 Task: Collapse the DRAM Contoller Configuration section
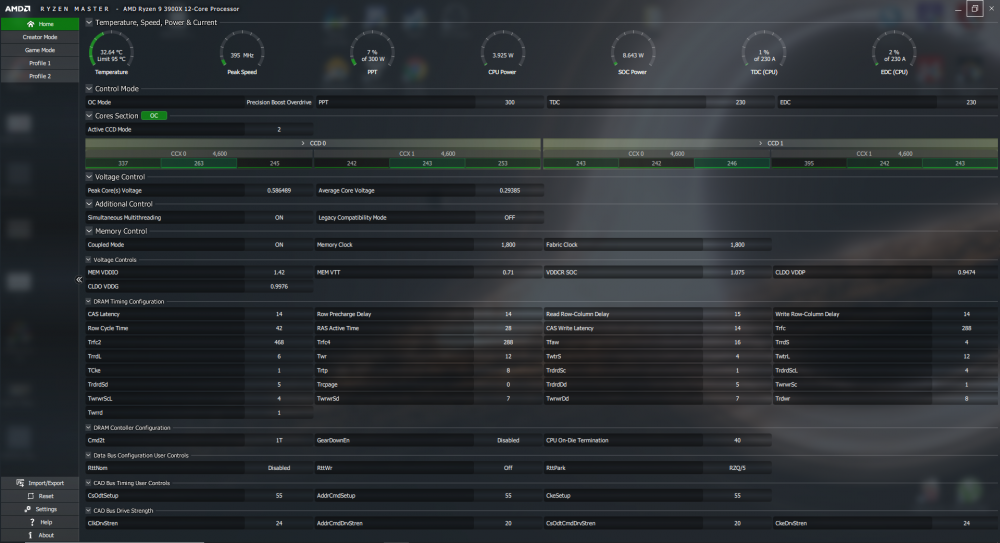(89, 428)
